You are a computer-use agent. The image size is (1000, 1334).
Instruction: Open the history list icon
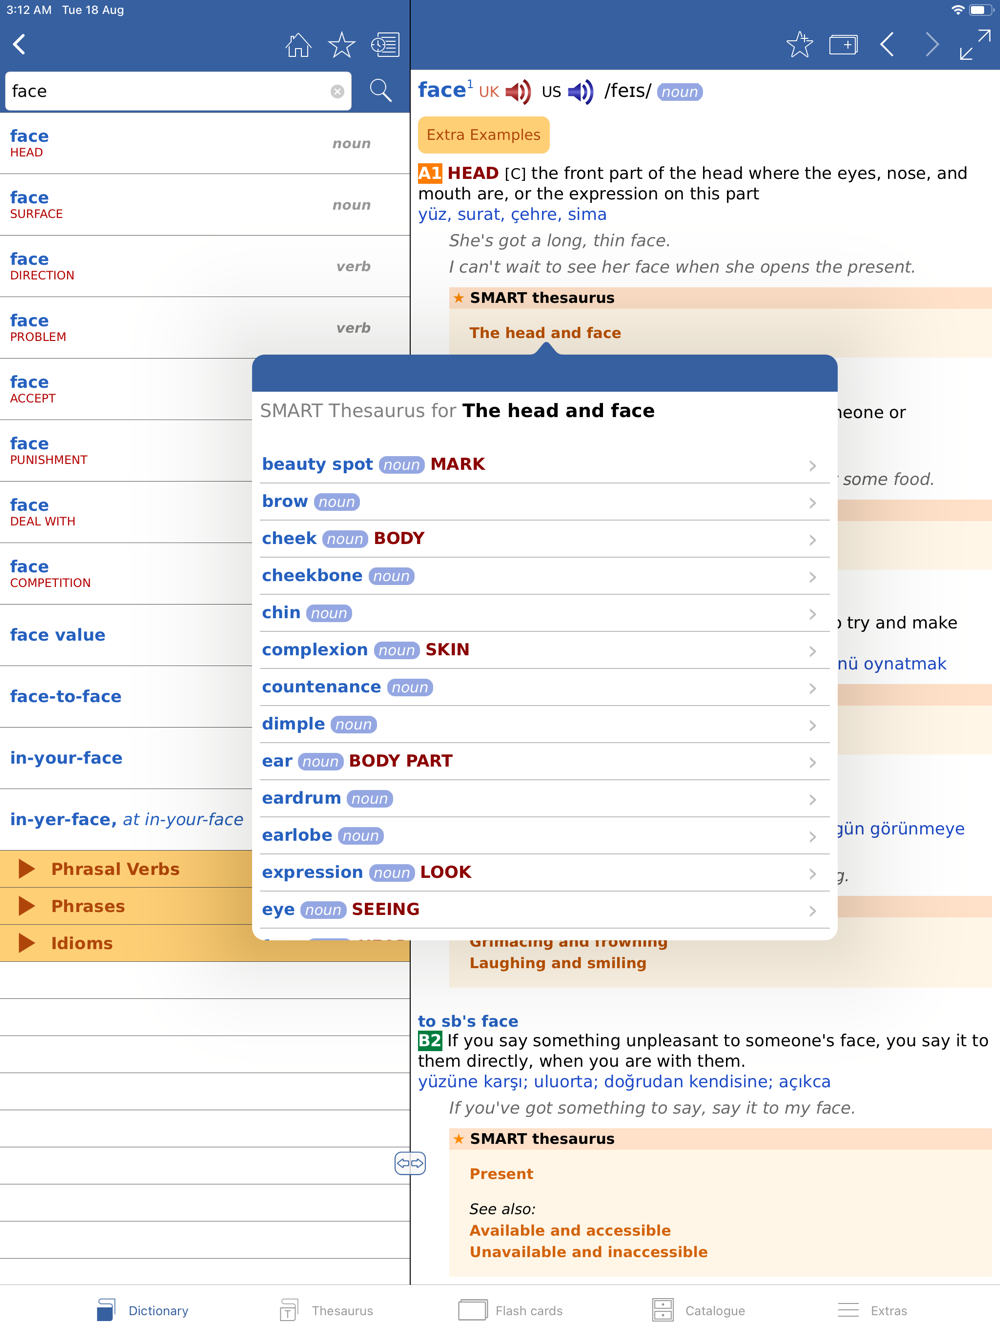click(386, 44)
